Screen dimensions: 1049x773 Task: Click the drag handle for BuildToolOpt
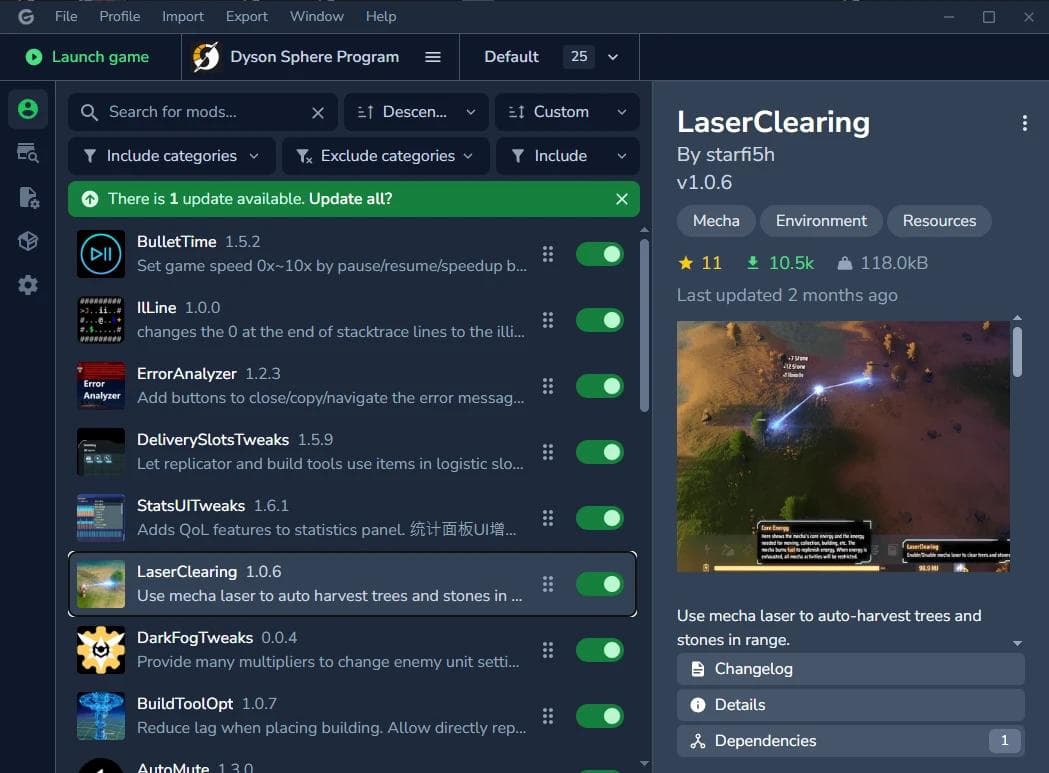point(548,716)
